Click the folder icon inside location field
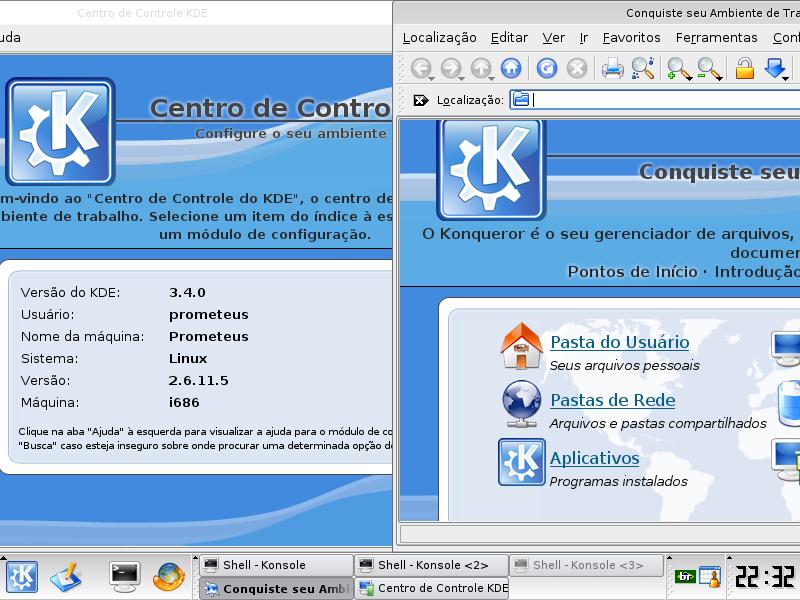 [520, 99]
